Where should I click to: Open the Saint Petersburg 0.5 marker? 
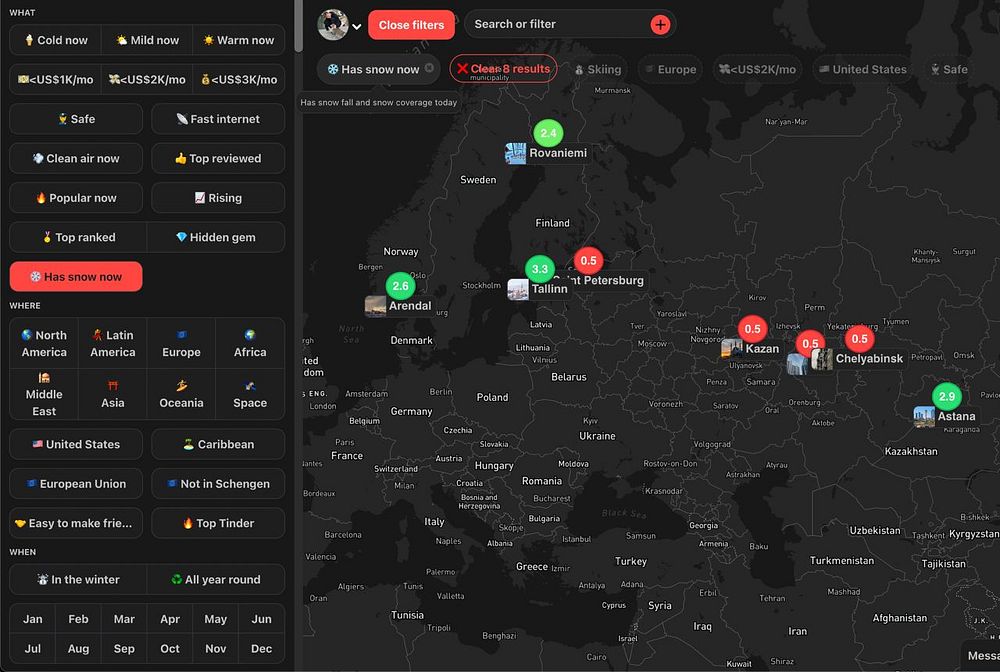point(589,261)
